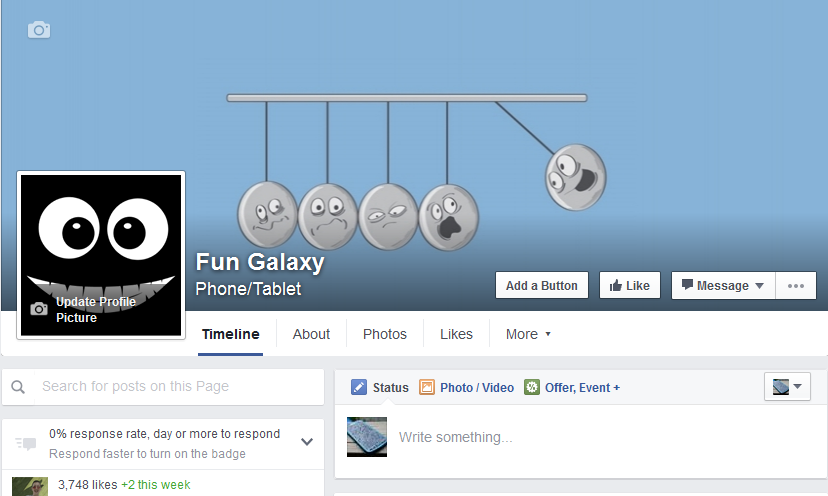Screen dimensions: 828x496
Task: Click the Add a Button button
Action: [542, 286]
